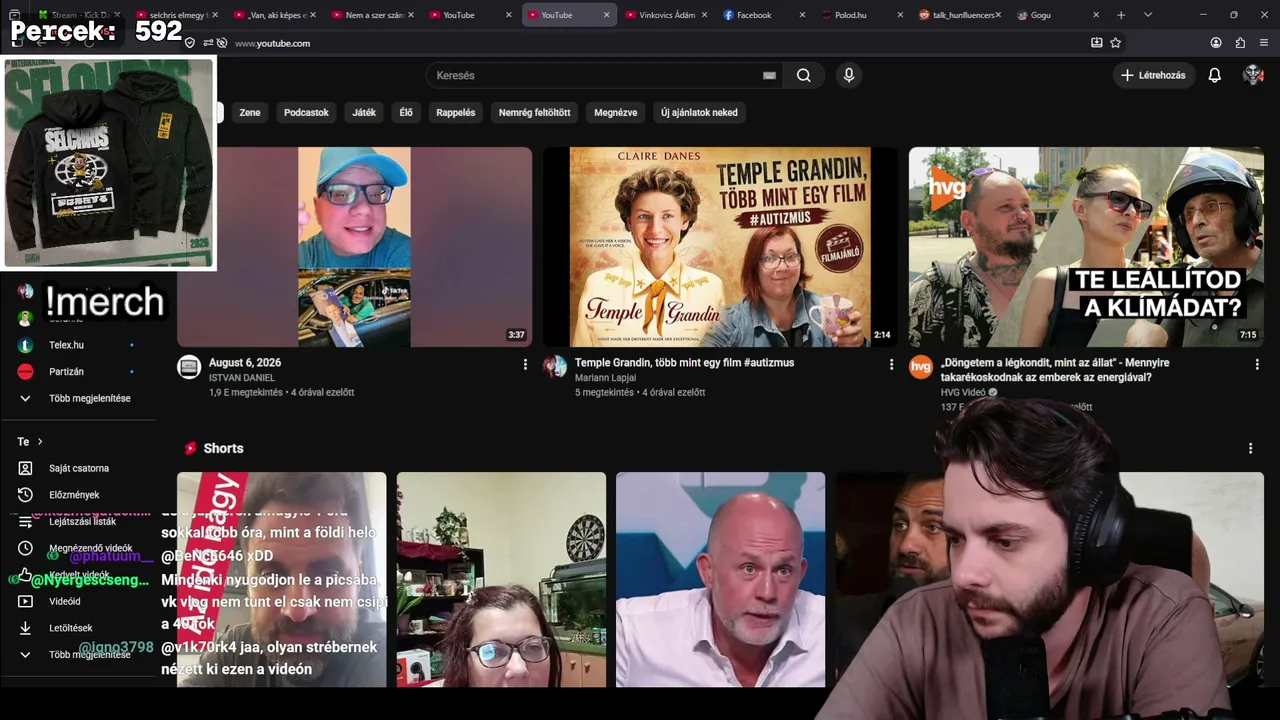Select the Rappelés filter chip

pyautogui.click(x=456, y=113)
